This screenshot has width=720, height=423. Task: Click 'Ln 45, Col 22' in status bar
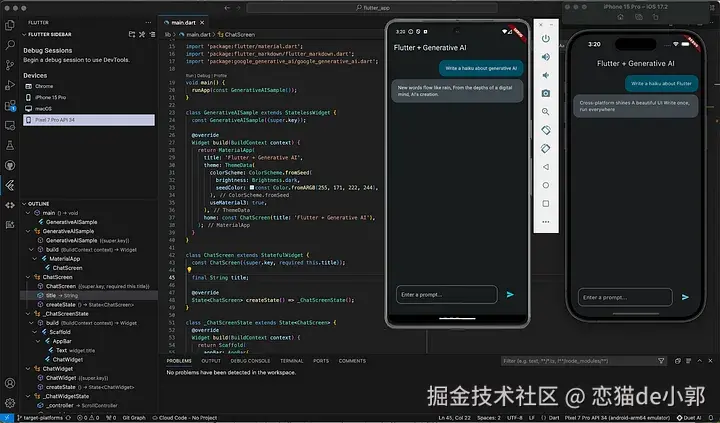click(x=454, y=418)
